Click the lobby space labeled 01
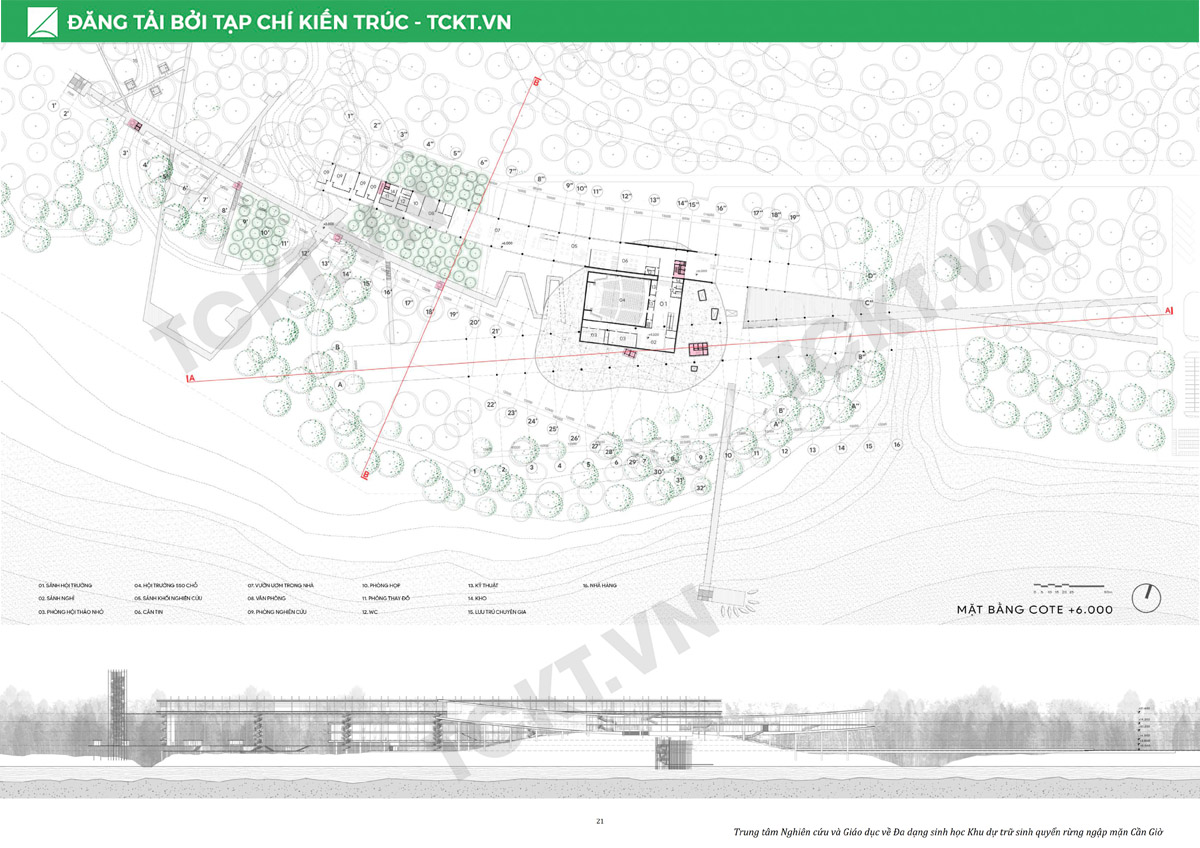The image size is (1200, 848). tap(662, 302)
